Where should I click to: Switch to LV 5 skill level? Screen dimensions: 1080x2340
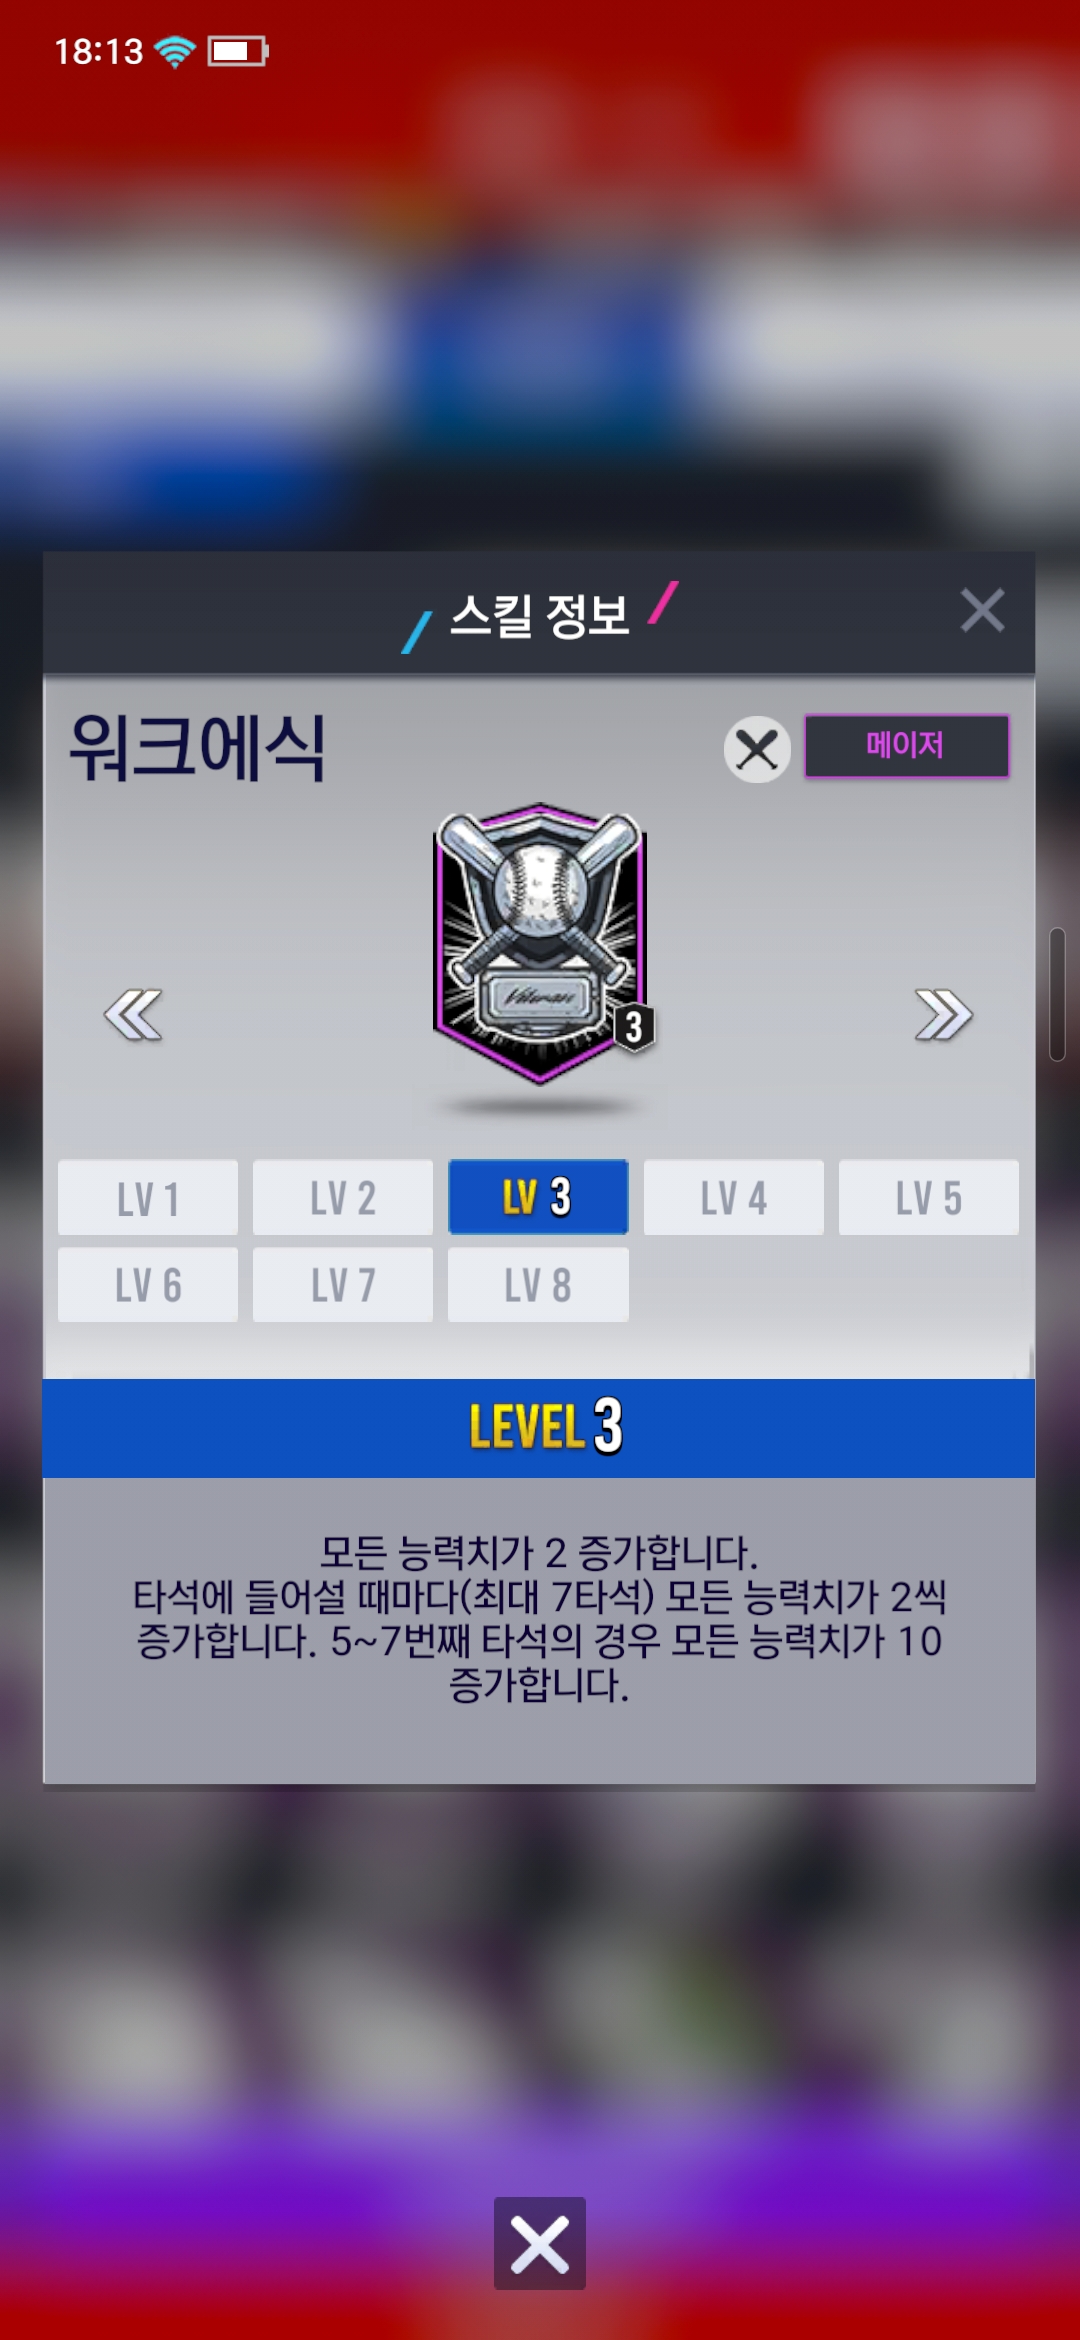tap(929, 1197)
